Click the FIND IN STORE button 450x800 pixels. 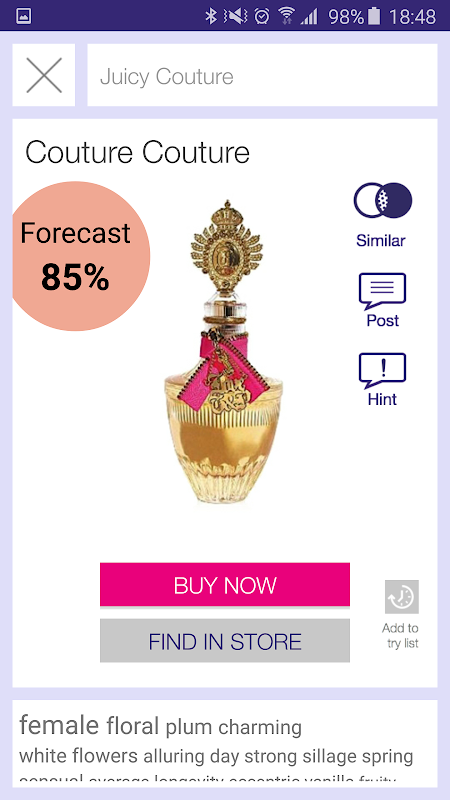tap(225, 641)
